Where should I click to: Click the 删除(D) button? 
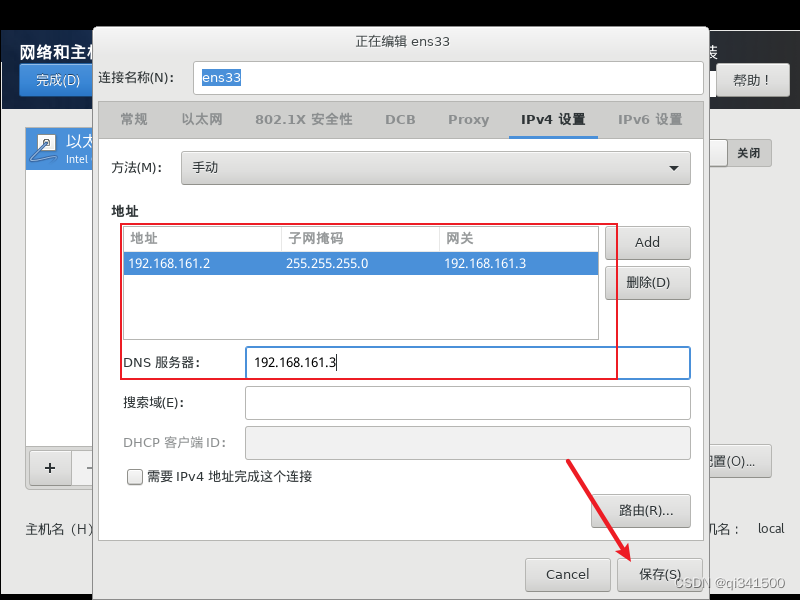(647, 283)
